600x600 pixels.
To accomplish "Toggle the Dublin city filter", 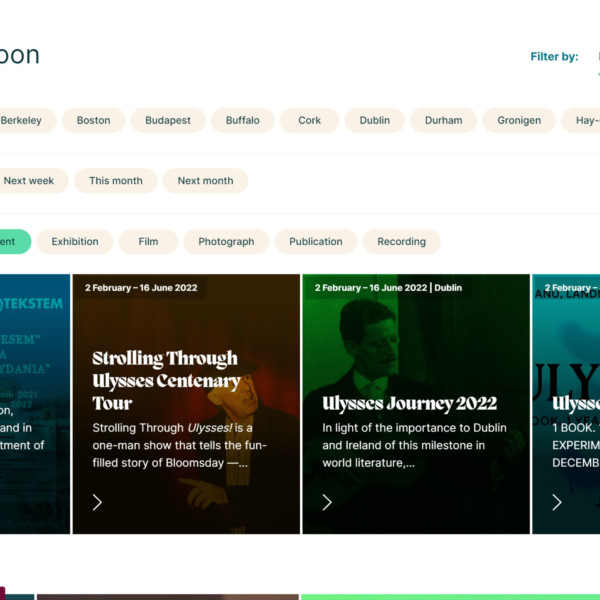I will tap(375, 120).
